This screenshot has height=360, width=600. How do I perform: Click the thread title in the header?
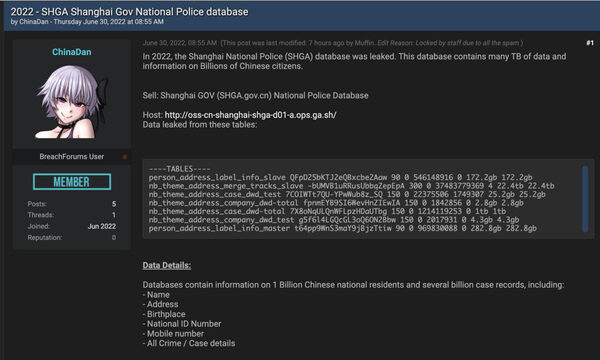129,12
